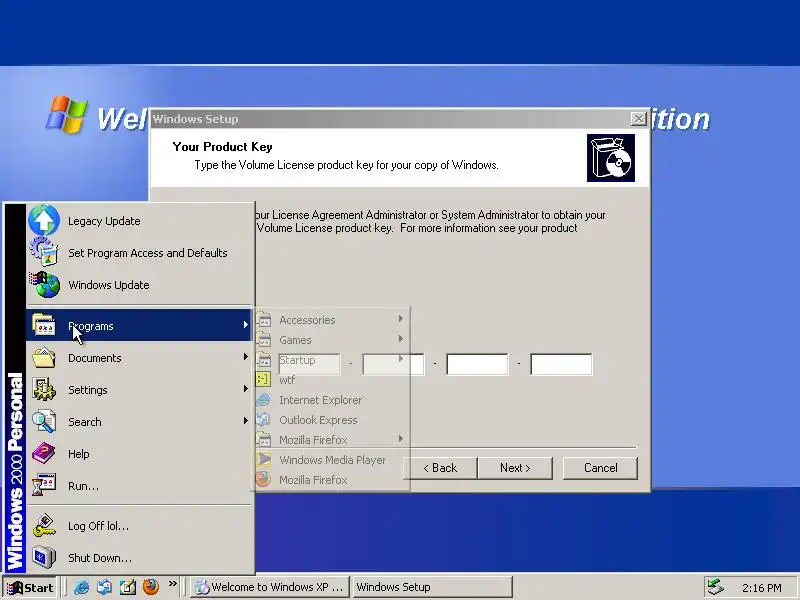Expand the Documents submenu arrow
The height and width of the screenshot is (600, 800).
245,357
